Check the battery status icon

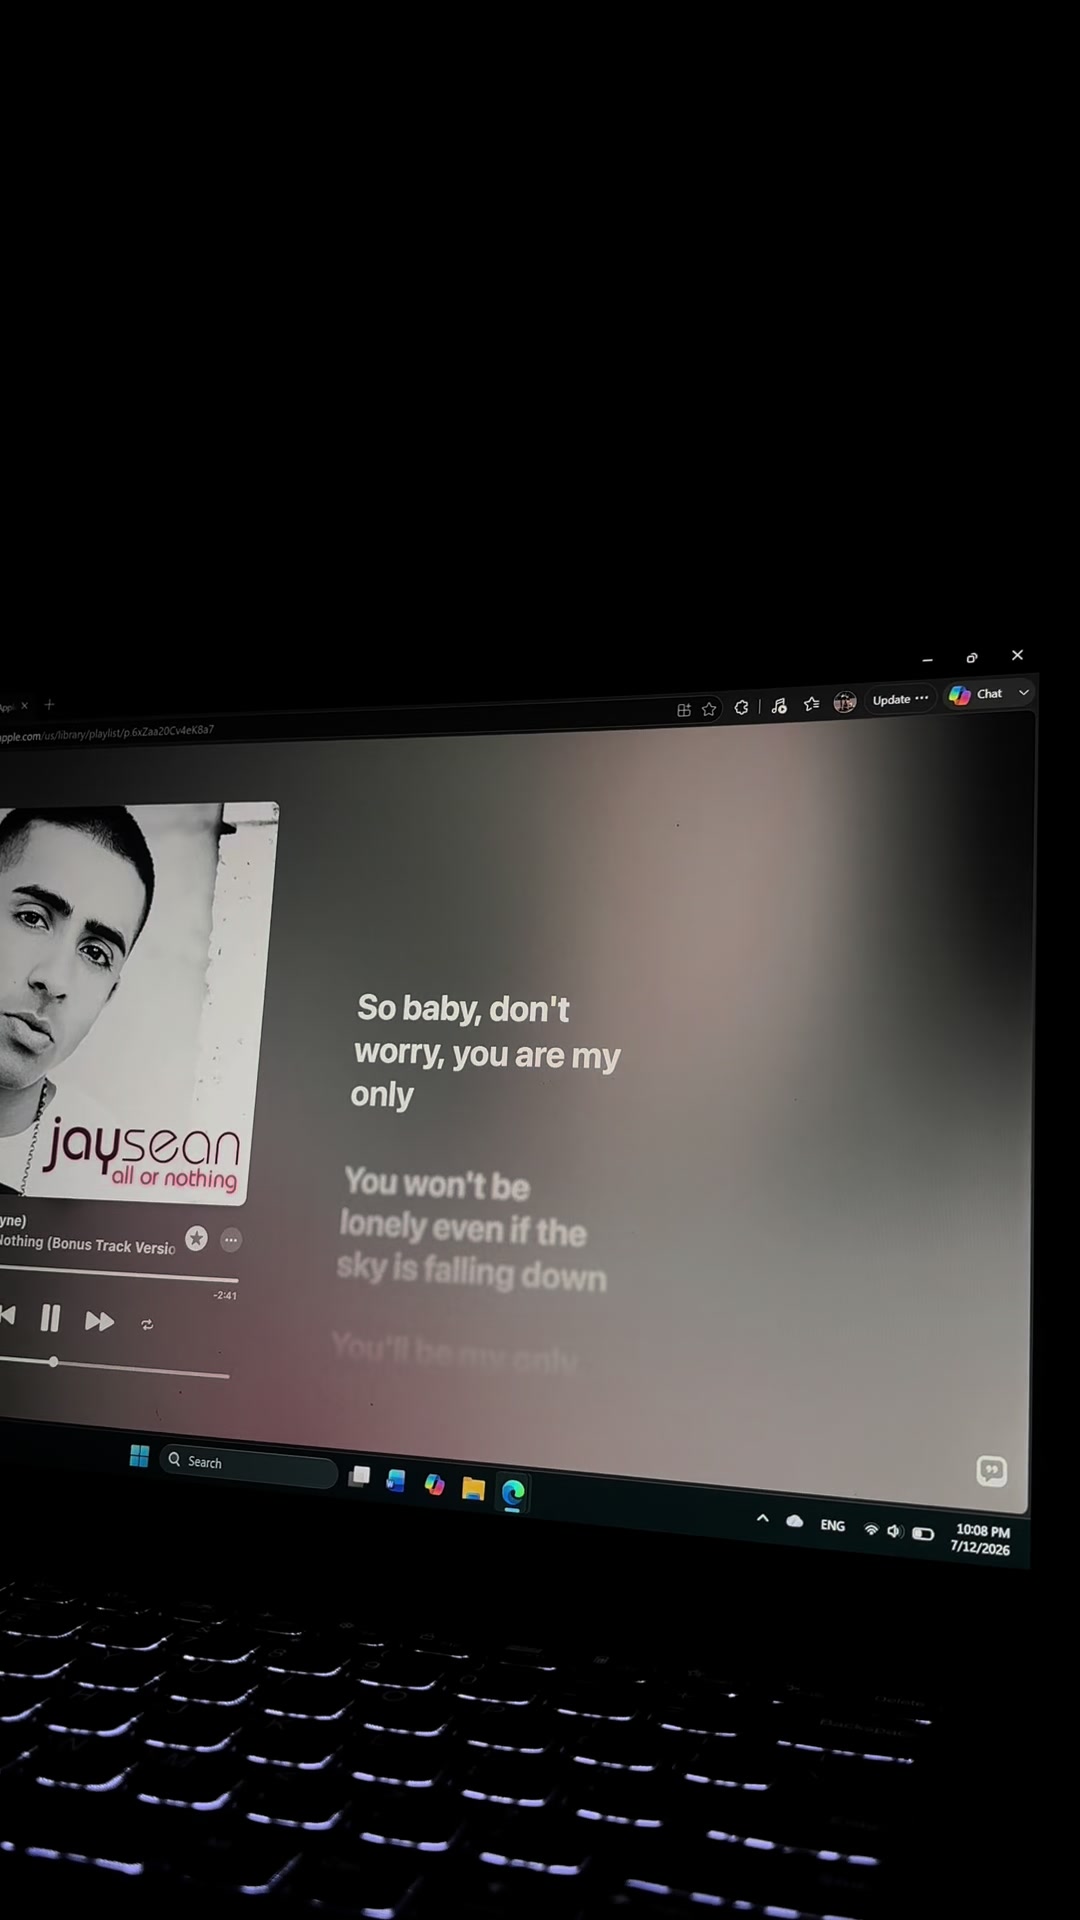click(923, 1533)
